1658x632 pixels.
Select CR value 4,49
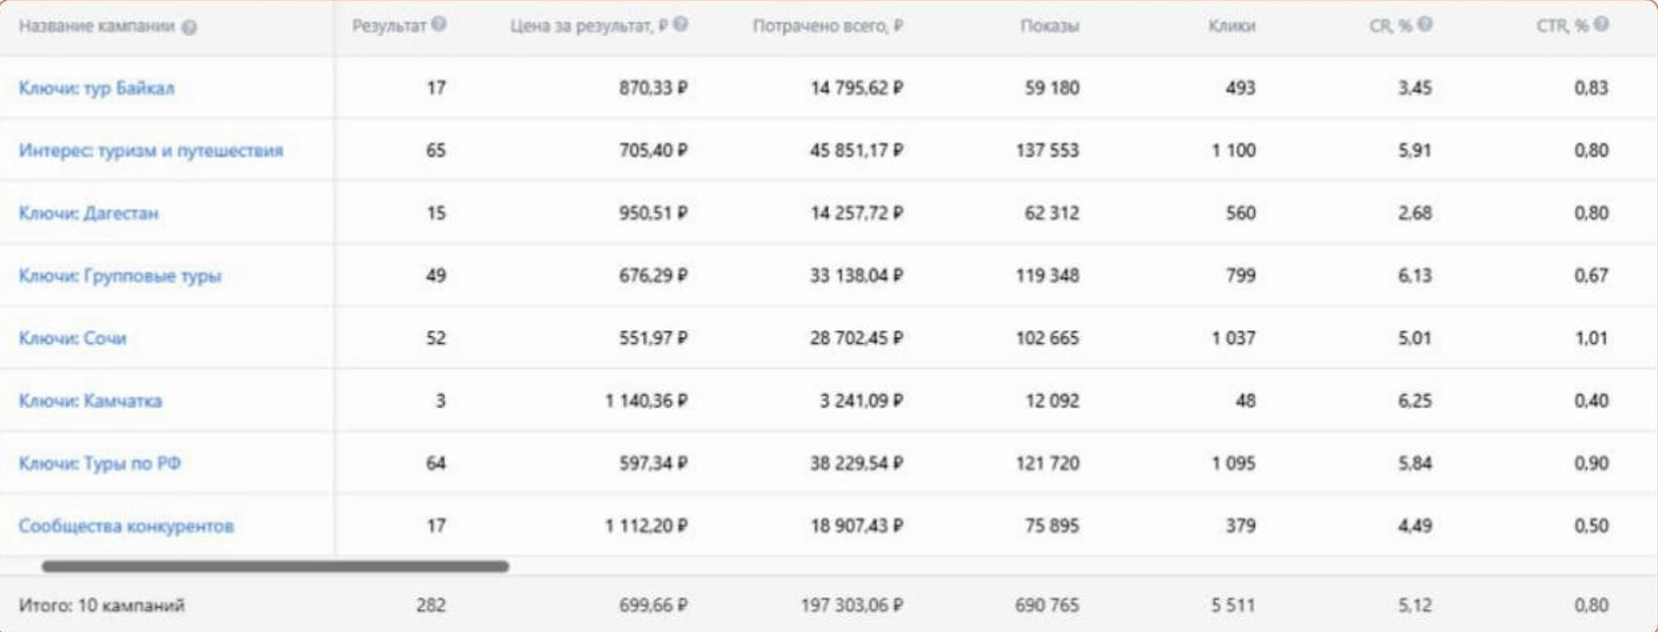pos(1415,526)
